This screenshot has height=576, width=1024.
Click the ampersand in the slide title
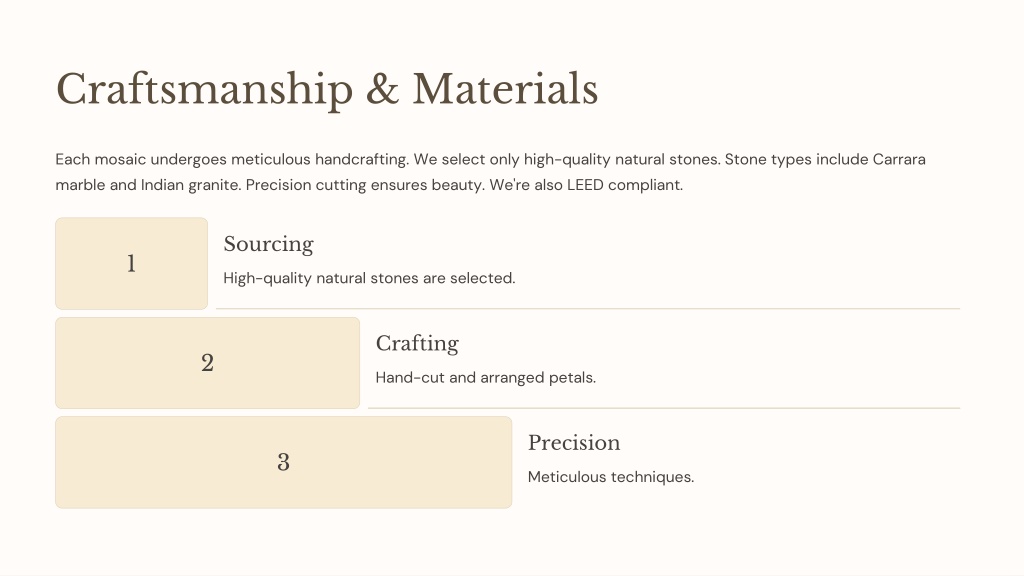click(383, 89)
